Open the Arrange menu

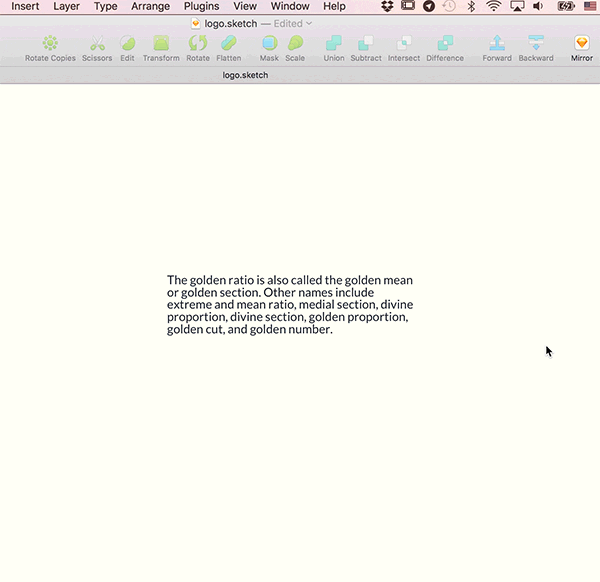[151, 6]
